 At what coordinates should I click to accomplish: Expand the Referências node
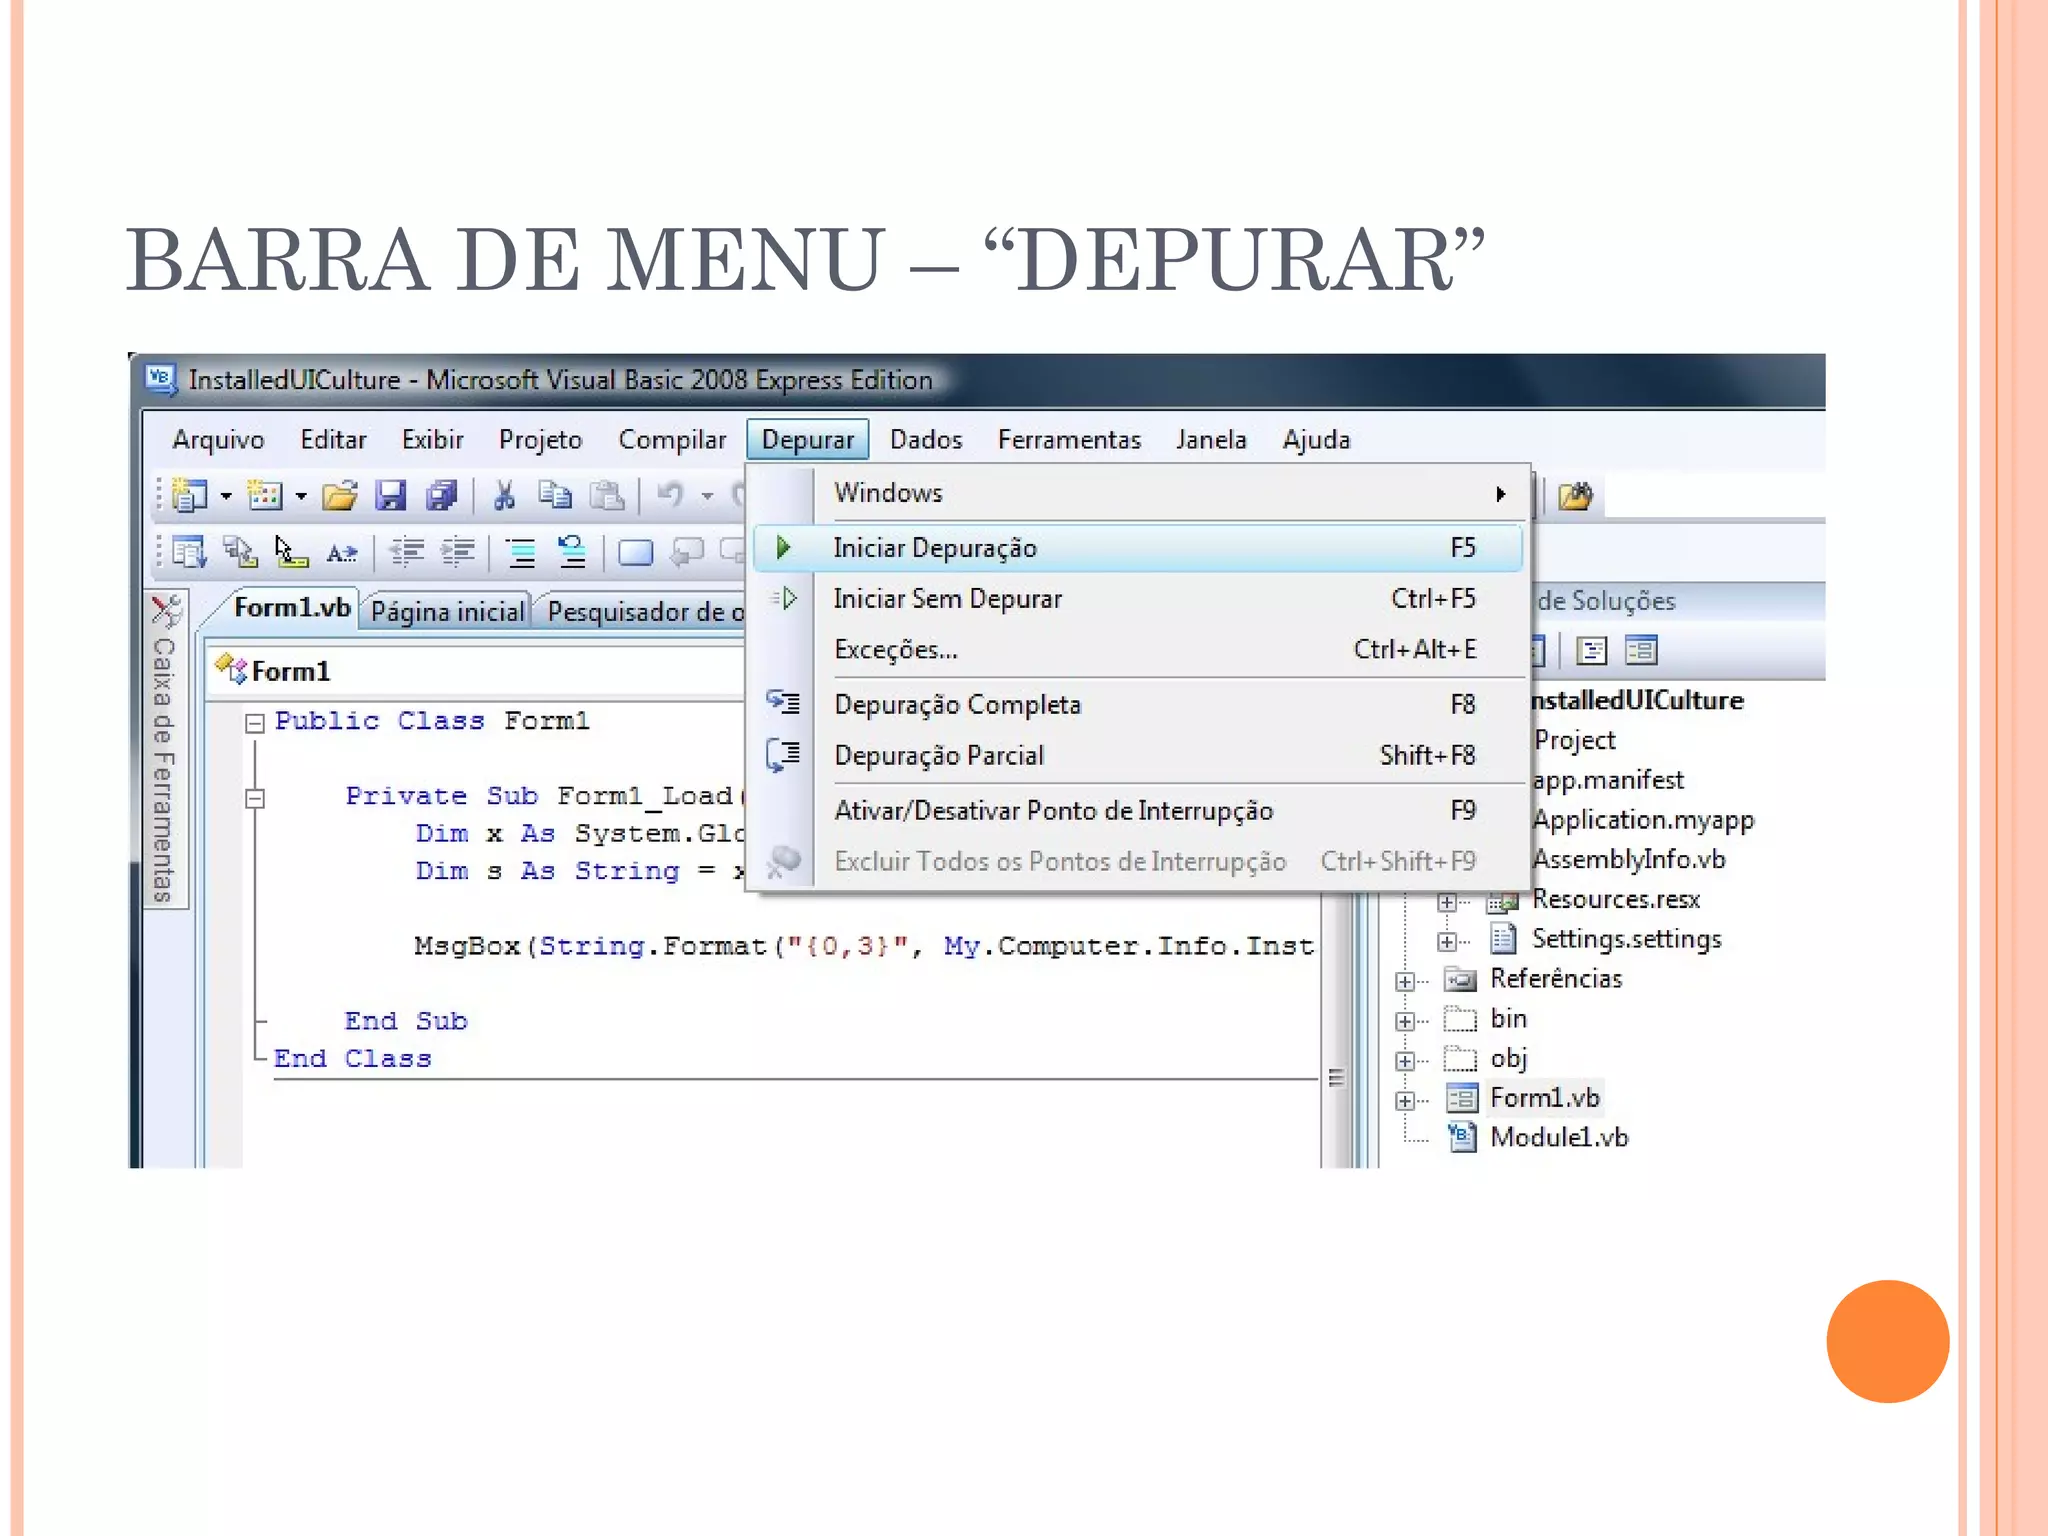1405,982
